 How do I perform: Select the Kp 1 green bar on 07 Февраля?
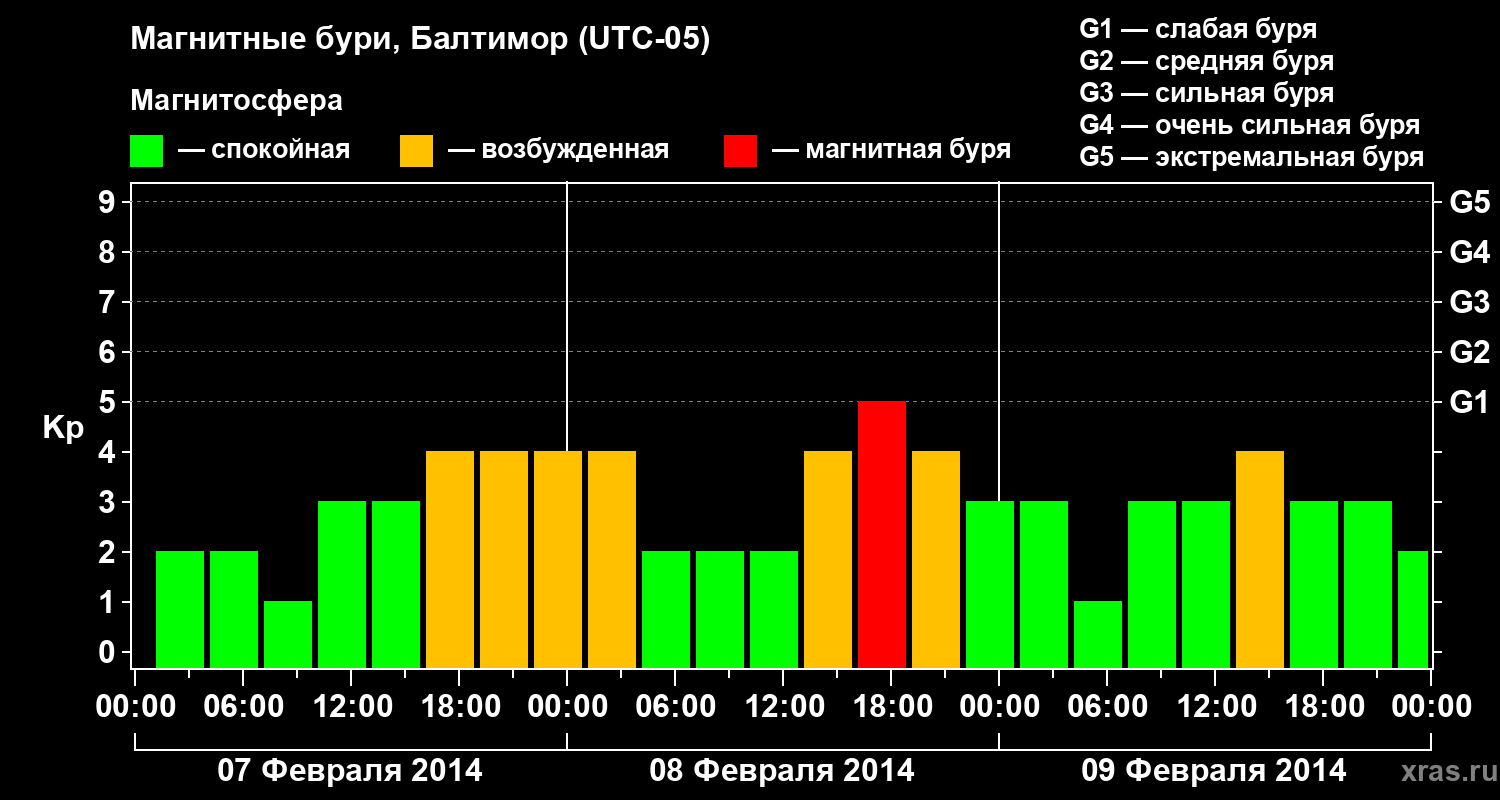pyautogui.click(x=288, y=634)
